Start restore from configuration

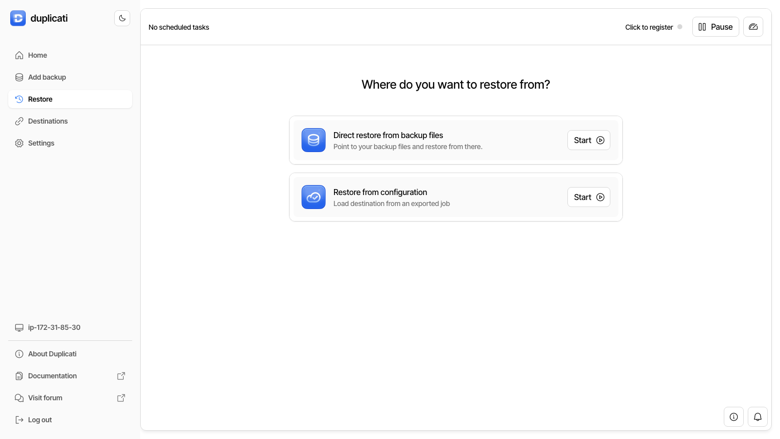click(588, 197)
